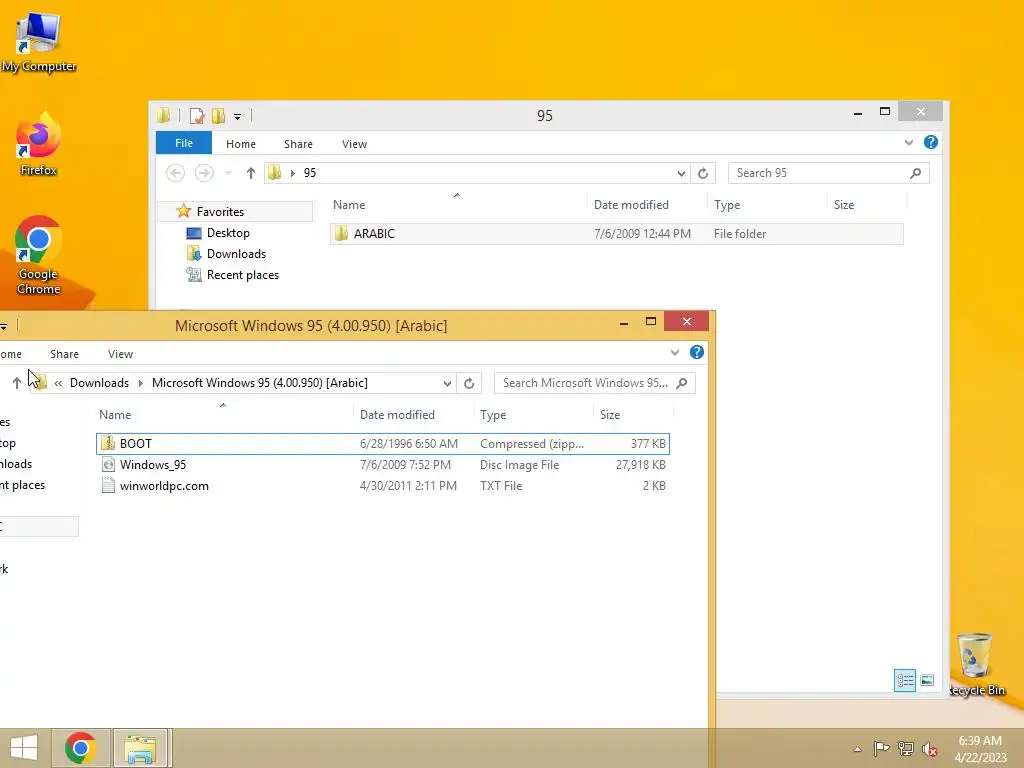Expand the ribbon in the 95 window

[908, 142]
